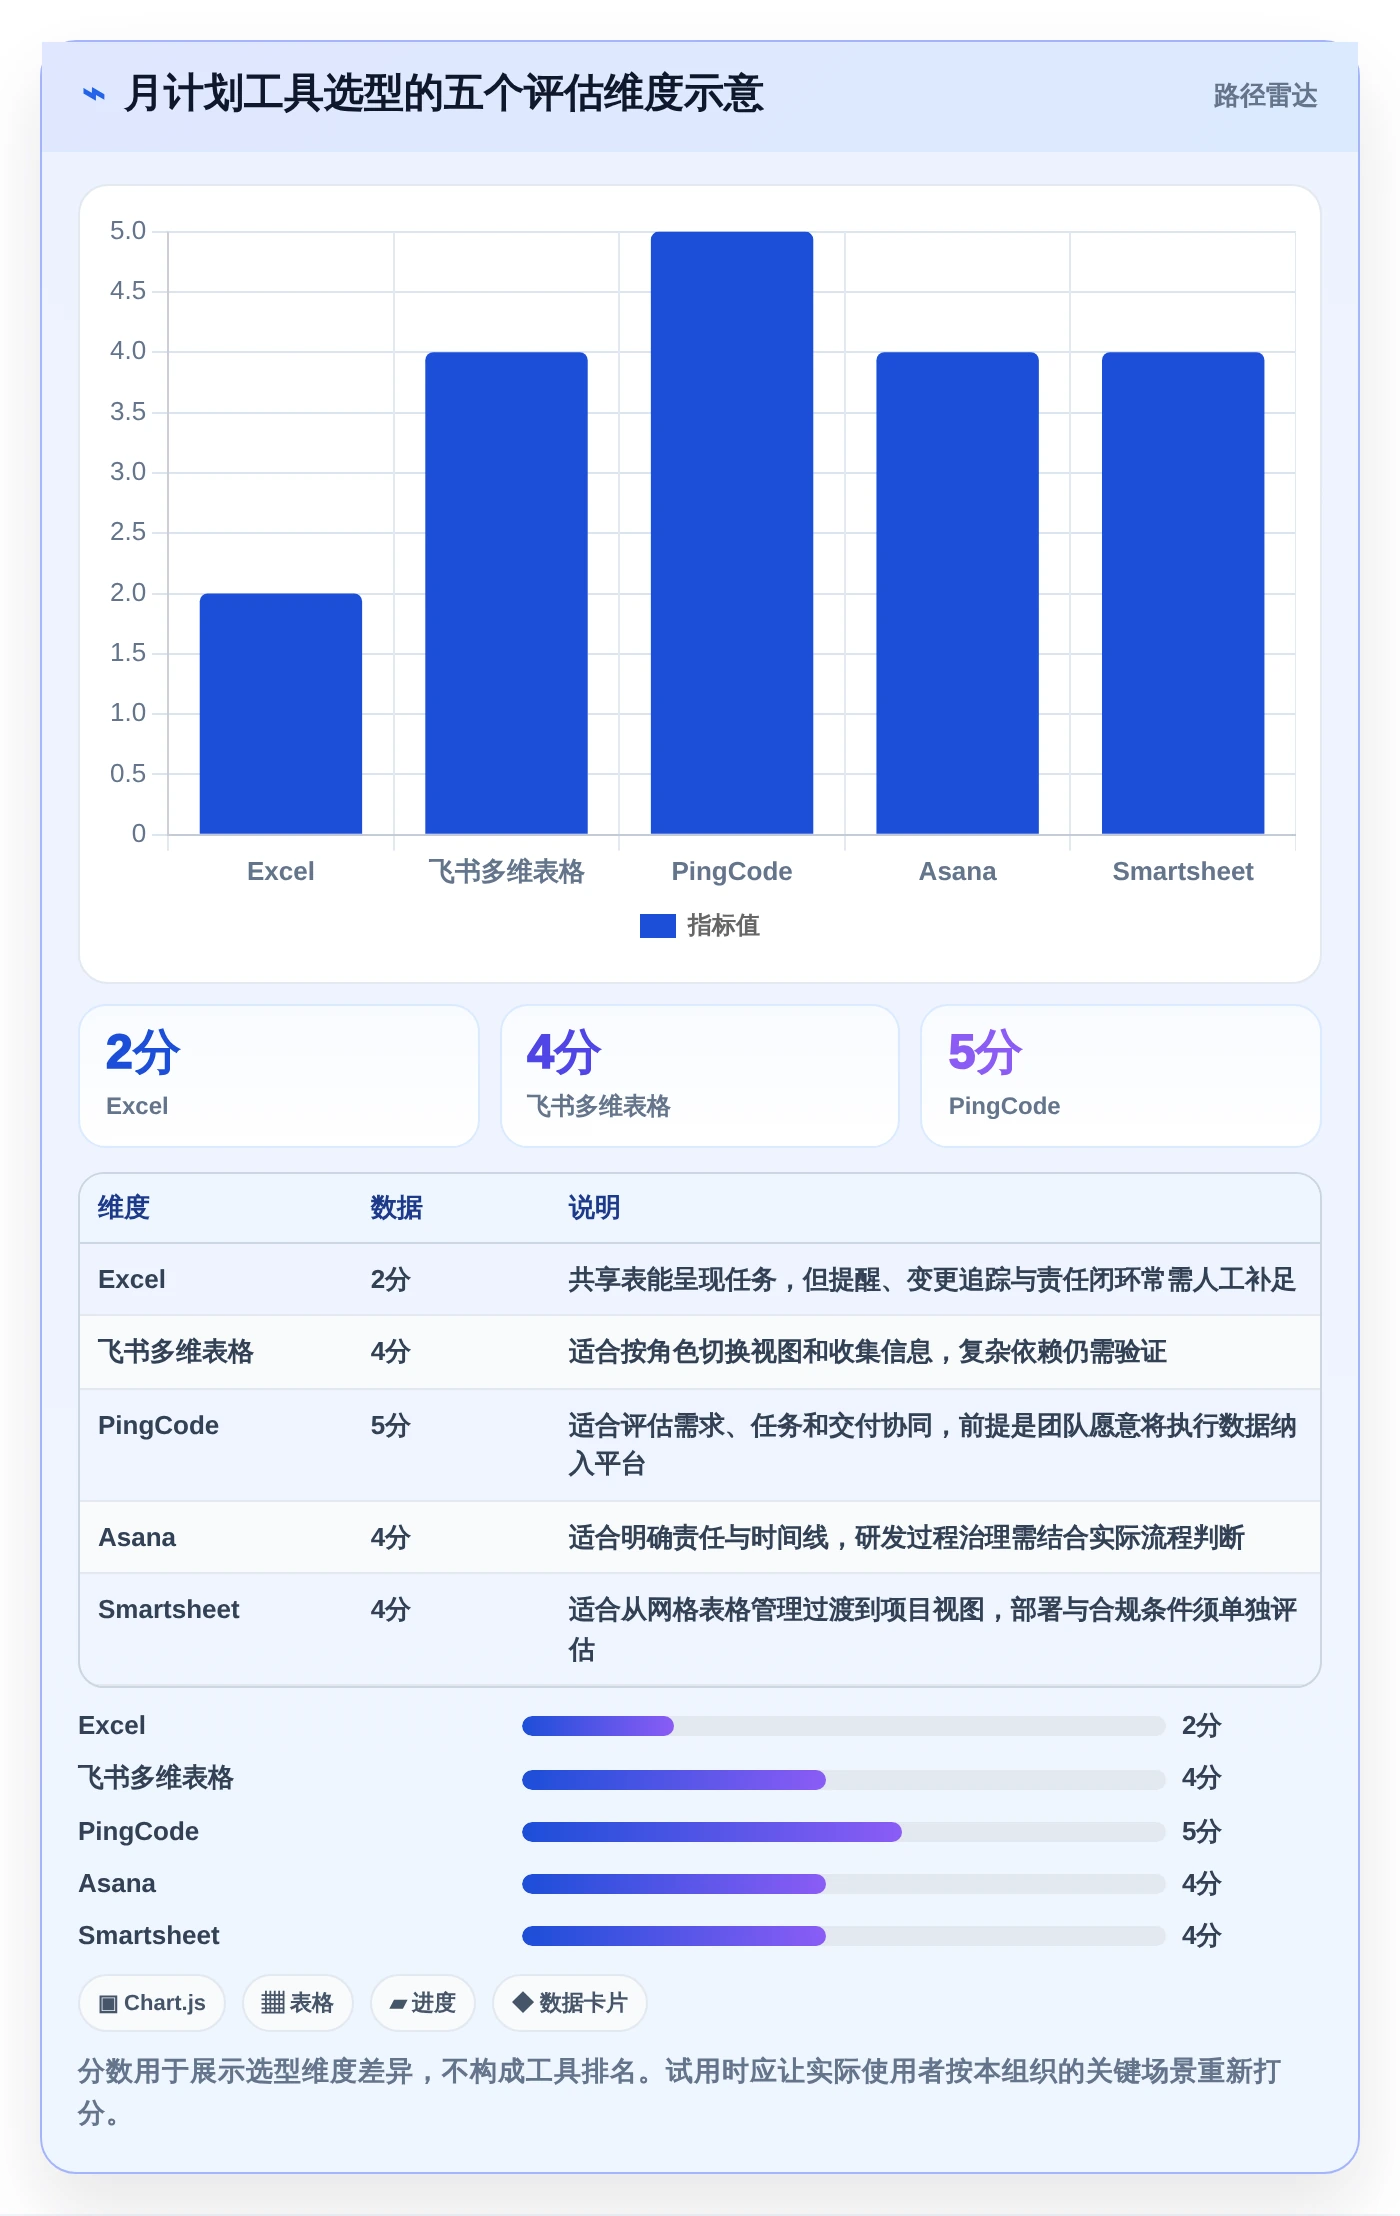Select the Excel cell in the table

[x=132, y=1280]
